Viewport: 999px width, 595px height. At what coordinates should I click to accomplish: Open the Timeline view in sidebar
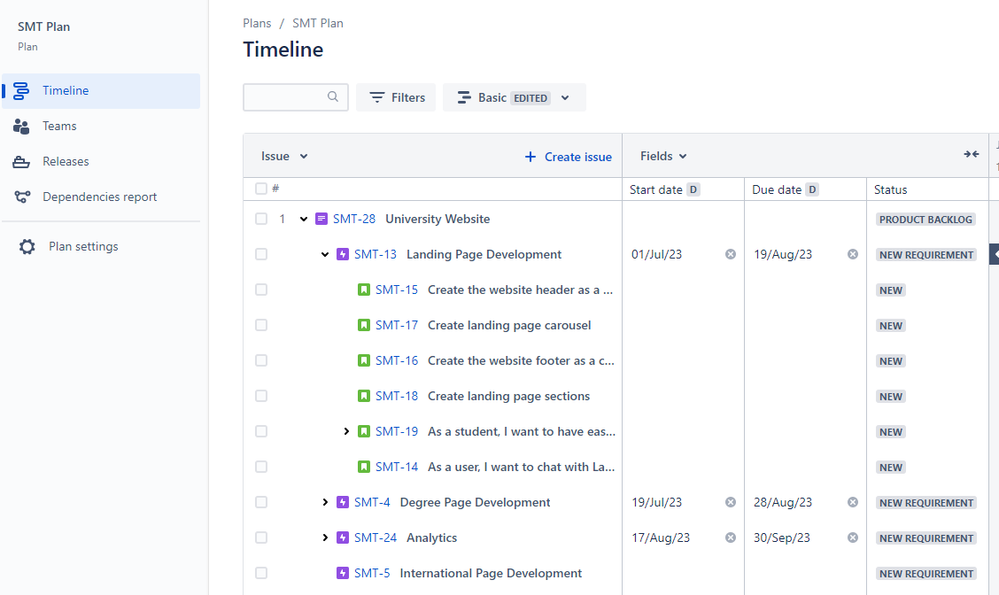(x=101, y=90)
